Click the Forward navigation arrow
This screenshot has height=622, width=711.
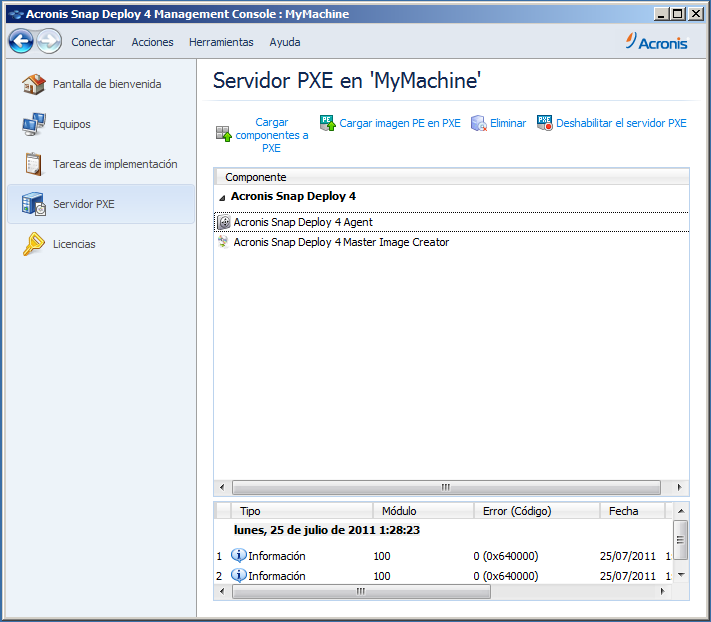pyautogui.click(x=49, y=41)
